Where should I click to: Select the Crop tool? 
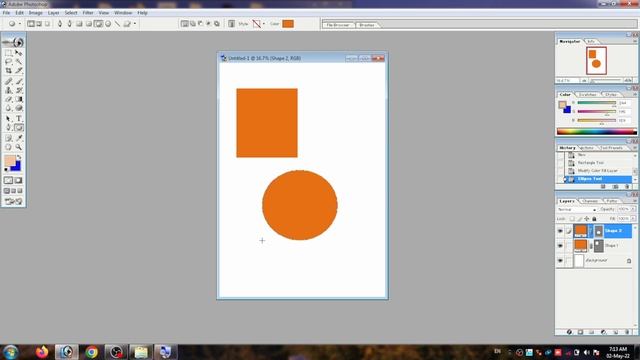point(8,71)
